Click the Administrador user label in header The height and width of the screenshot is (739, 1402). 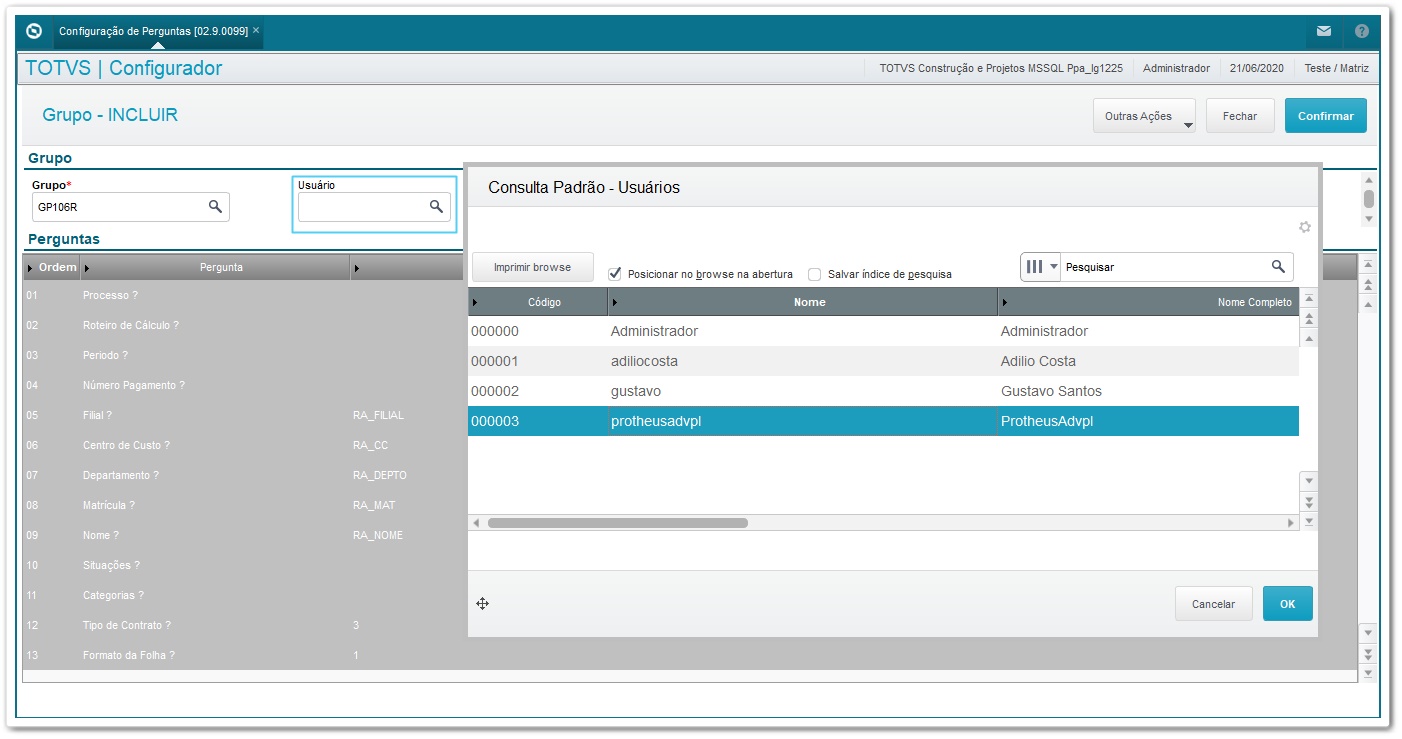(x=1176, y=68)
